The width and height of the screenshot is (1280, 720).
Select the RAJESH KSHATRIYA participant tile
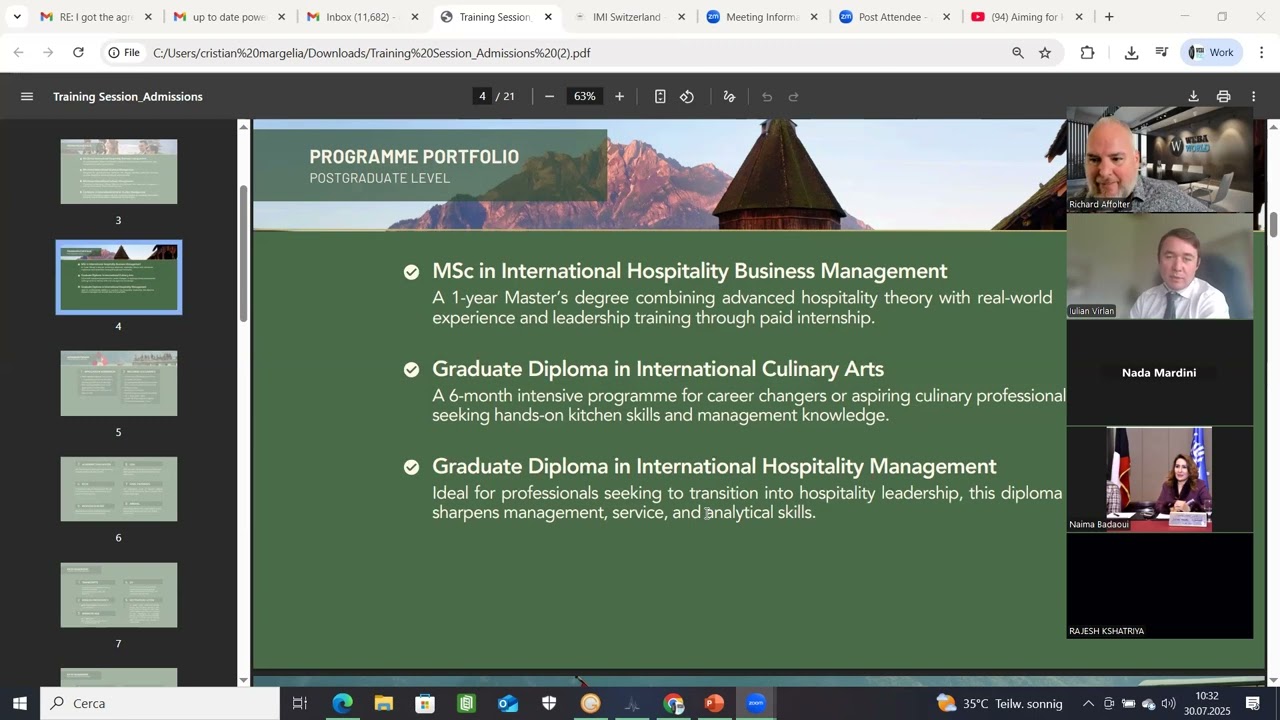click(1160, 586)
